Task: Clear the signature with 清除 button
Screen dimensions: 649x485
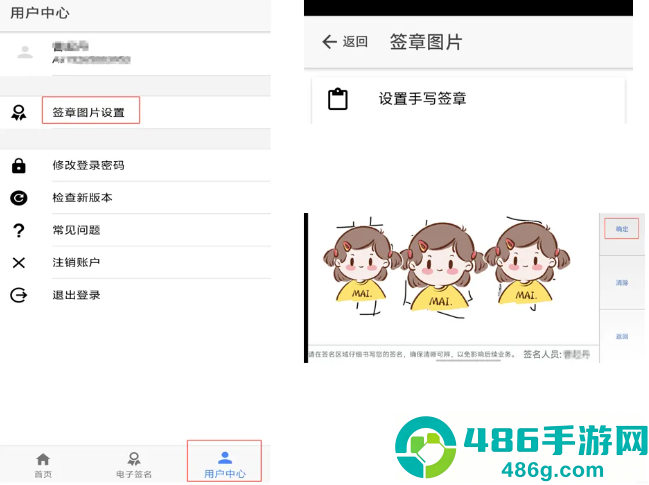Action: pyautogui.click(x=622, y=283)
